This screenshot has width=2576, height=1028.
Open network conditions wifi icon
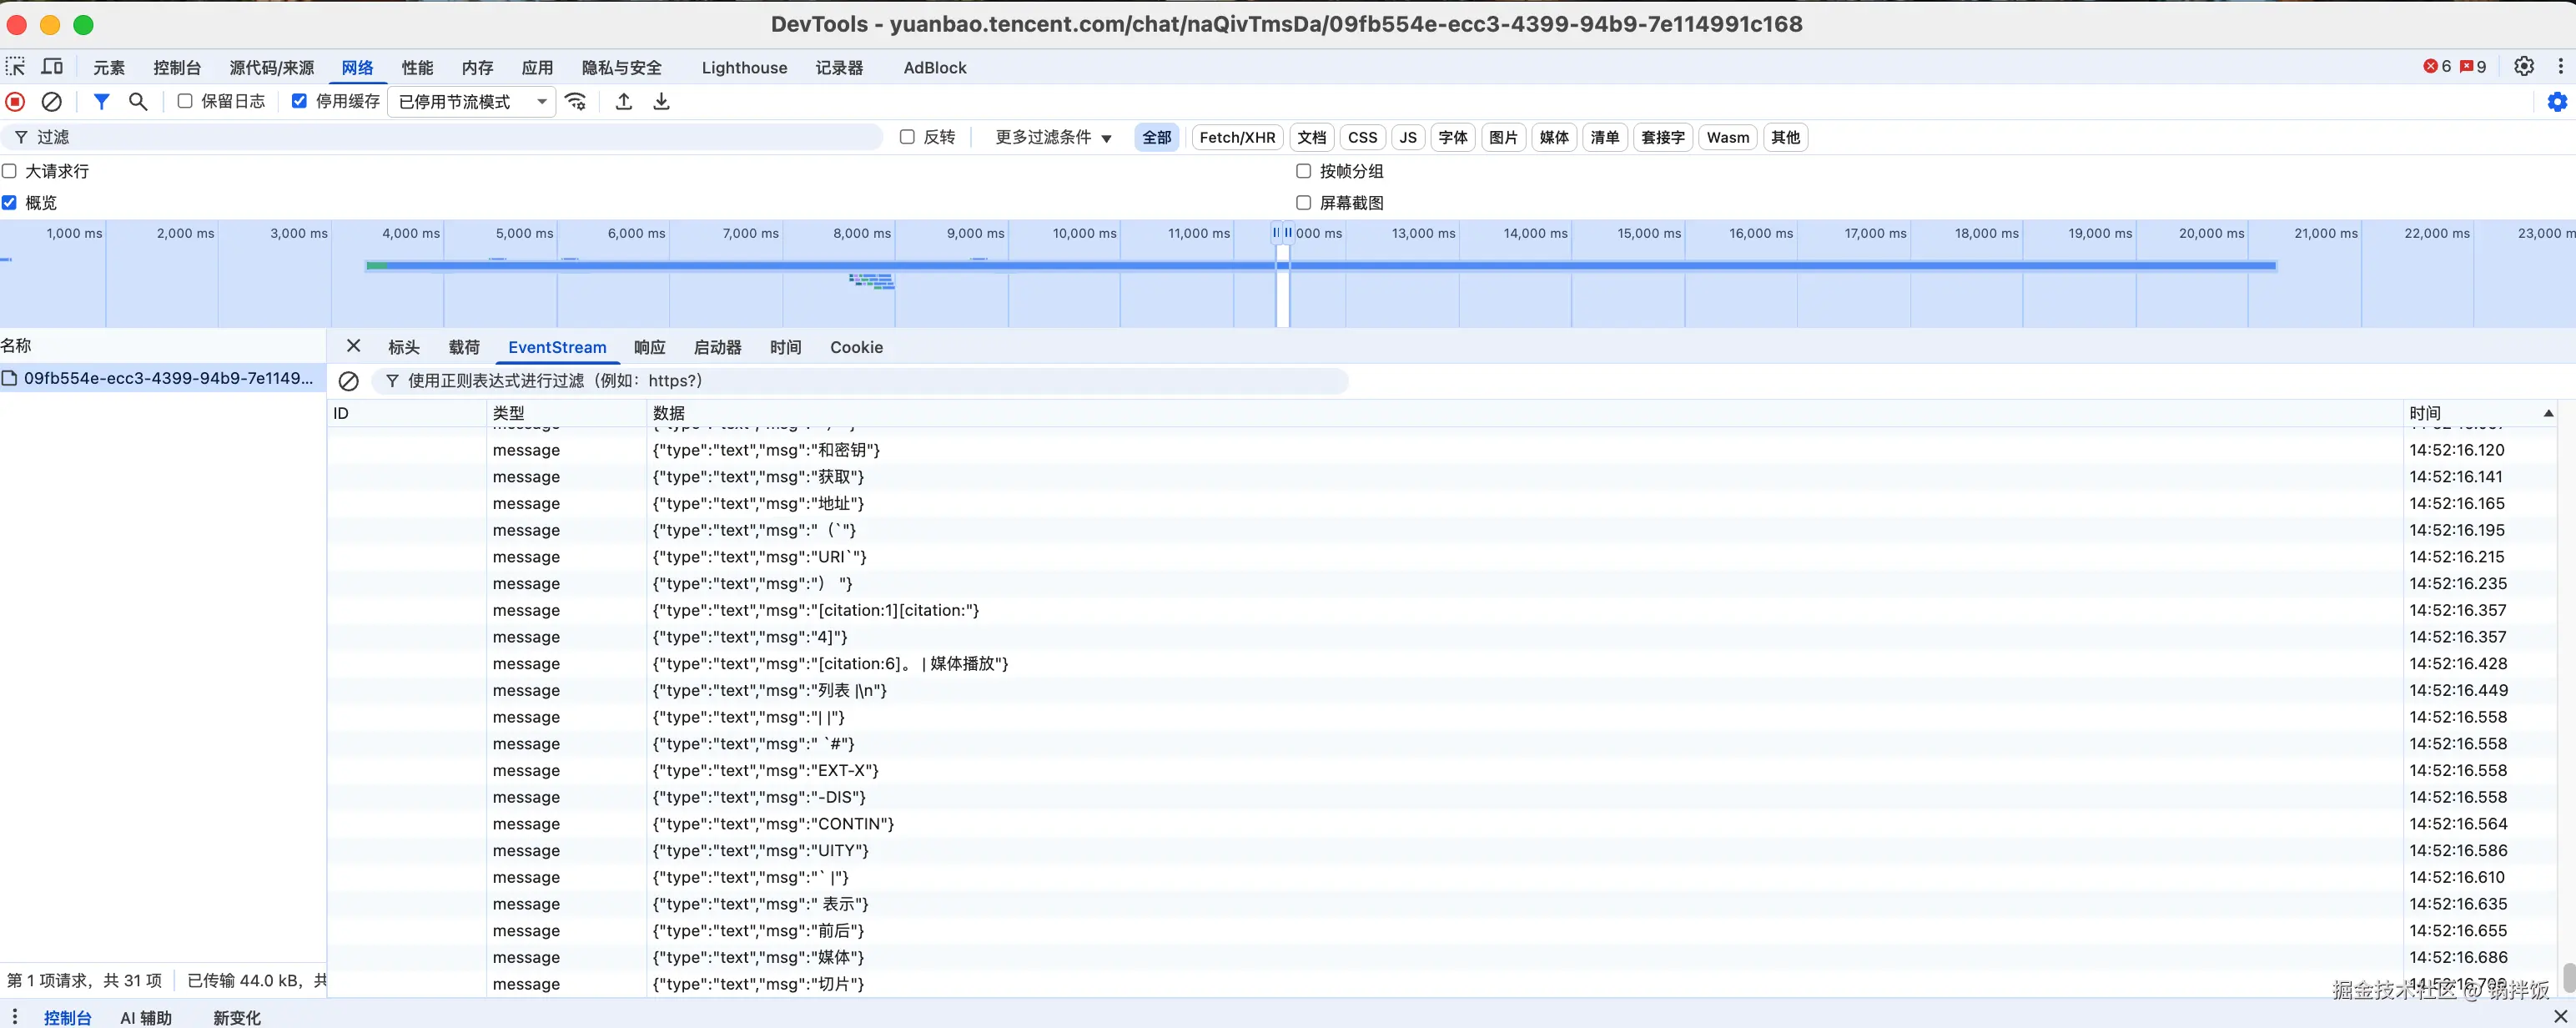tap(576, 102)
